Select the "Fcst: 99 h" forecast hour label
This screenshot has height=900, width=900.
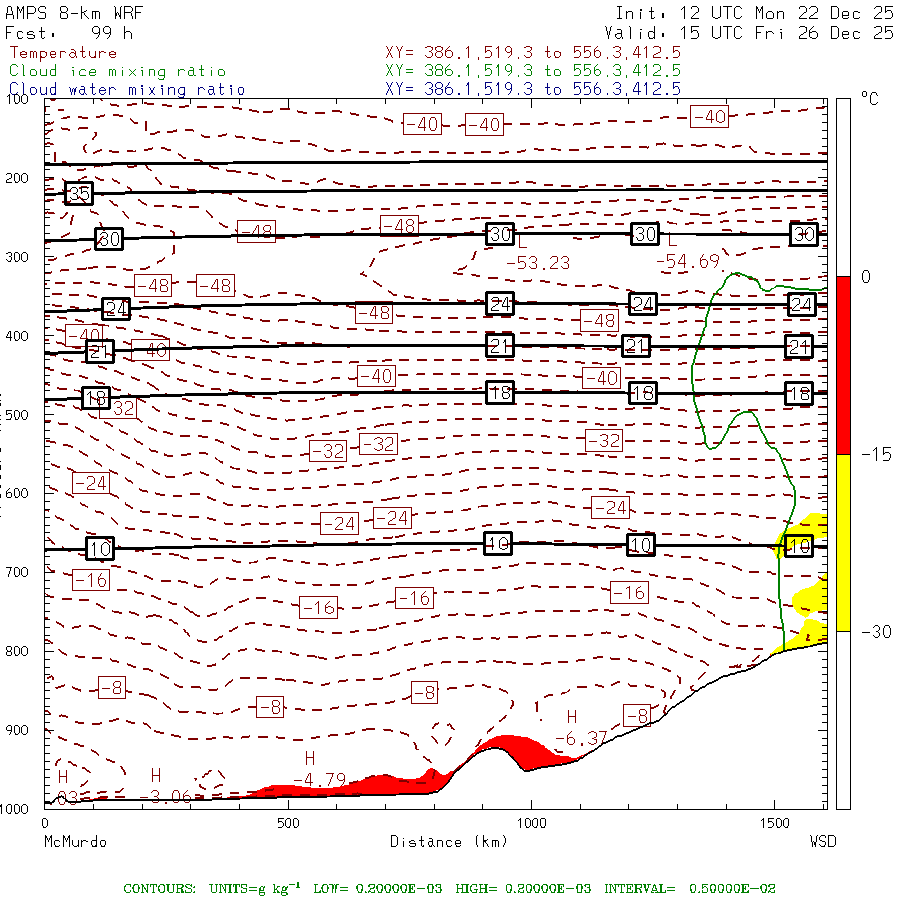tap(69, 33)
